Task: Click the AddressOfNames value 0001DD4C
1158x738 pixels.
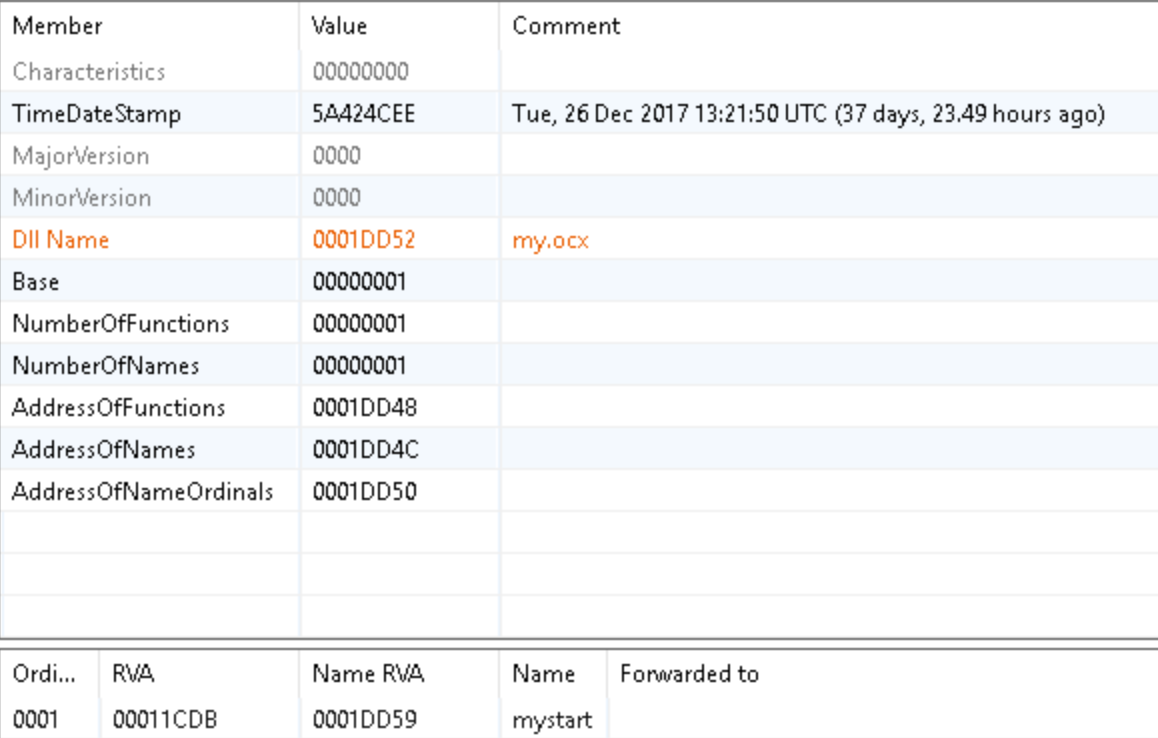Action: 365,450
